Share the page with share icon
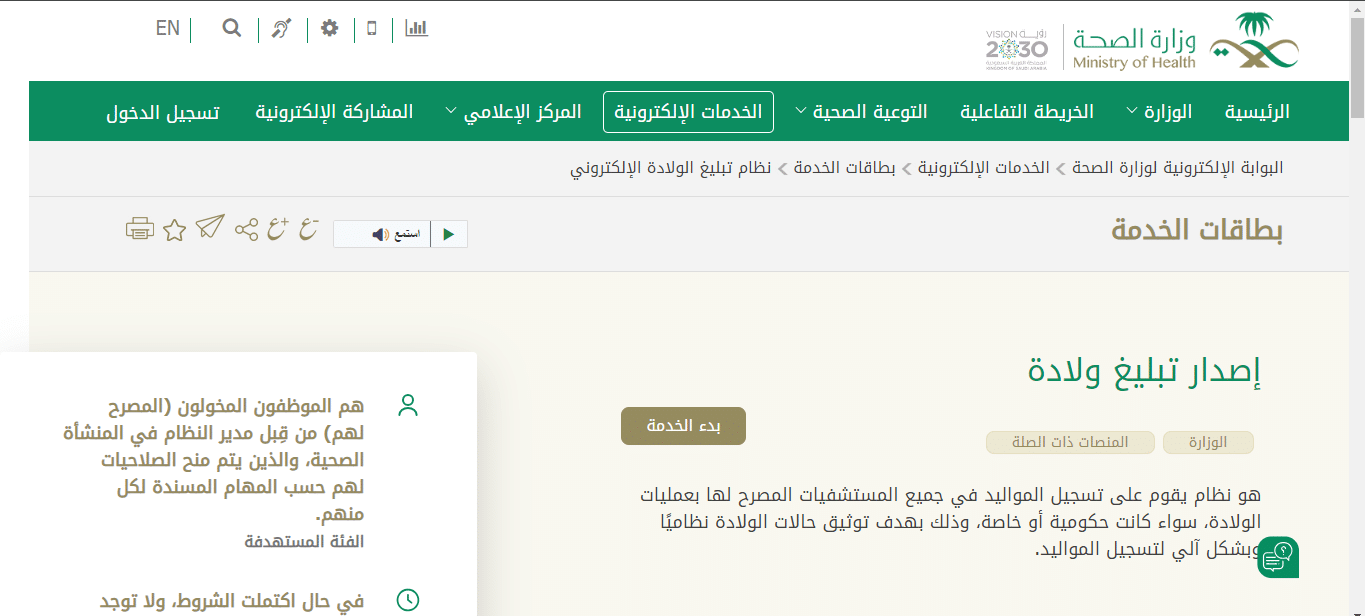The width and height of the screenshot is (1365, 616). (x=246, y=230)
